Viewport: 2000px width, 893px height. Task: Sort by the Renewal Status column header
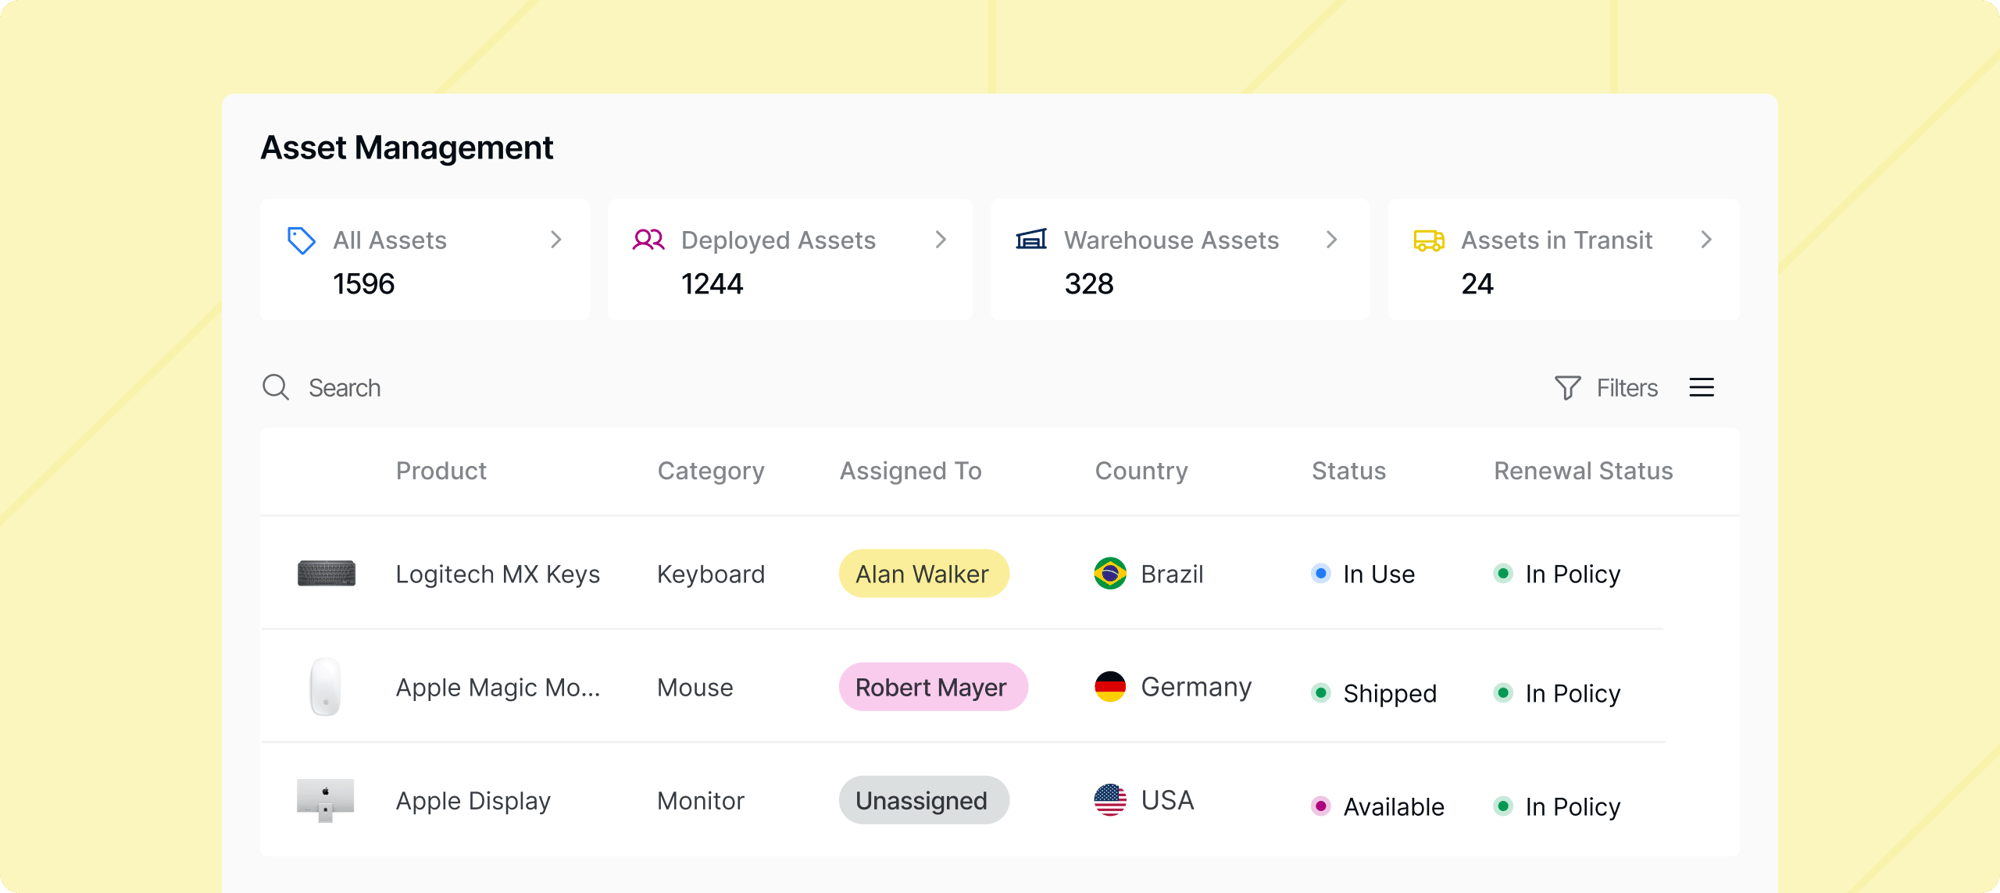1583,471
